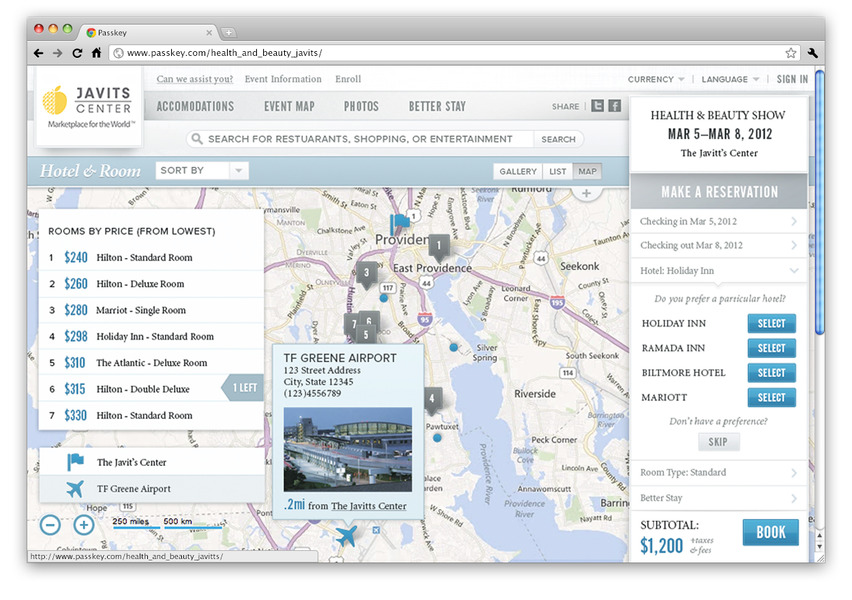
Task: Click the airplane marker on the map
Action: point(347,535)
